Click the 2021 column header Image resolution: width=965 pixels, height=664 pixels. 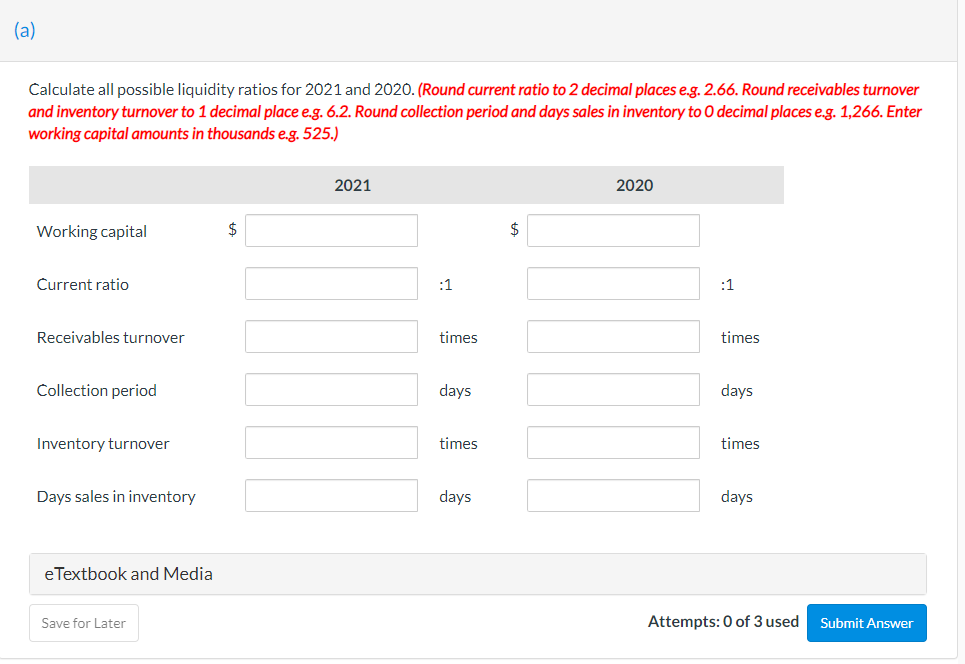coord(352,184)
